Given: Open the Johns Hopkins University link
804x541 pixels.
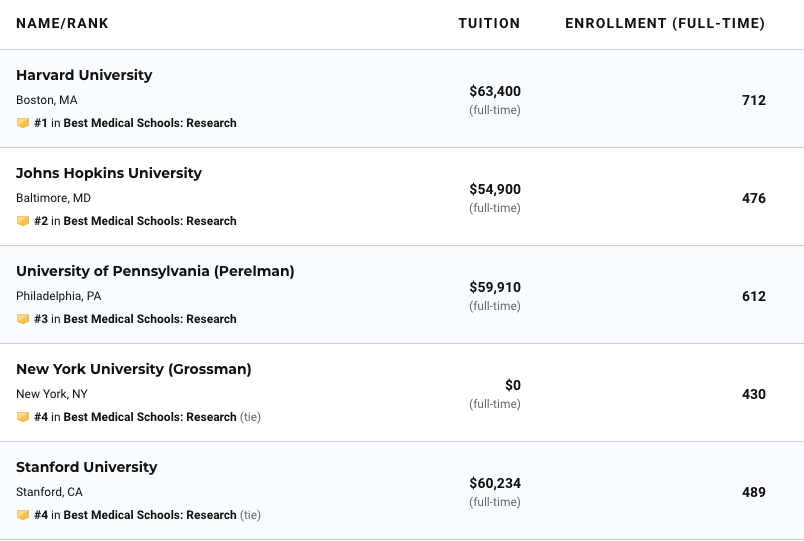Looking at the screenshot, I should coord(109,173).
